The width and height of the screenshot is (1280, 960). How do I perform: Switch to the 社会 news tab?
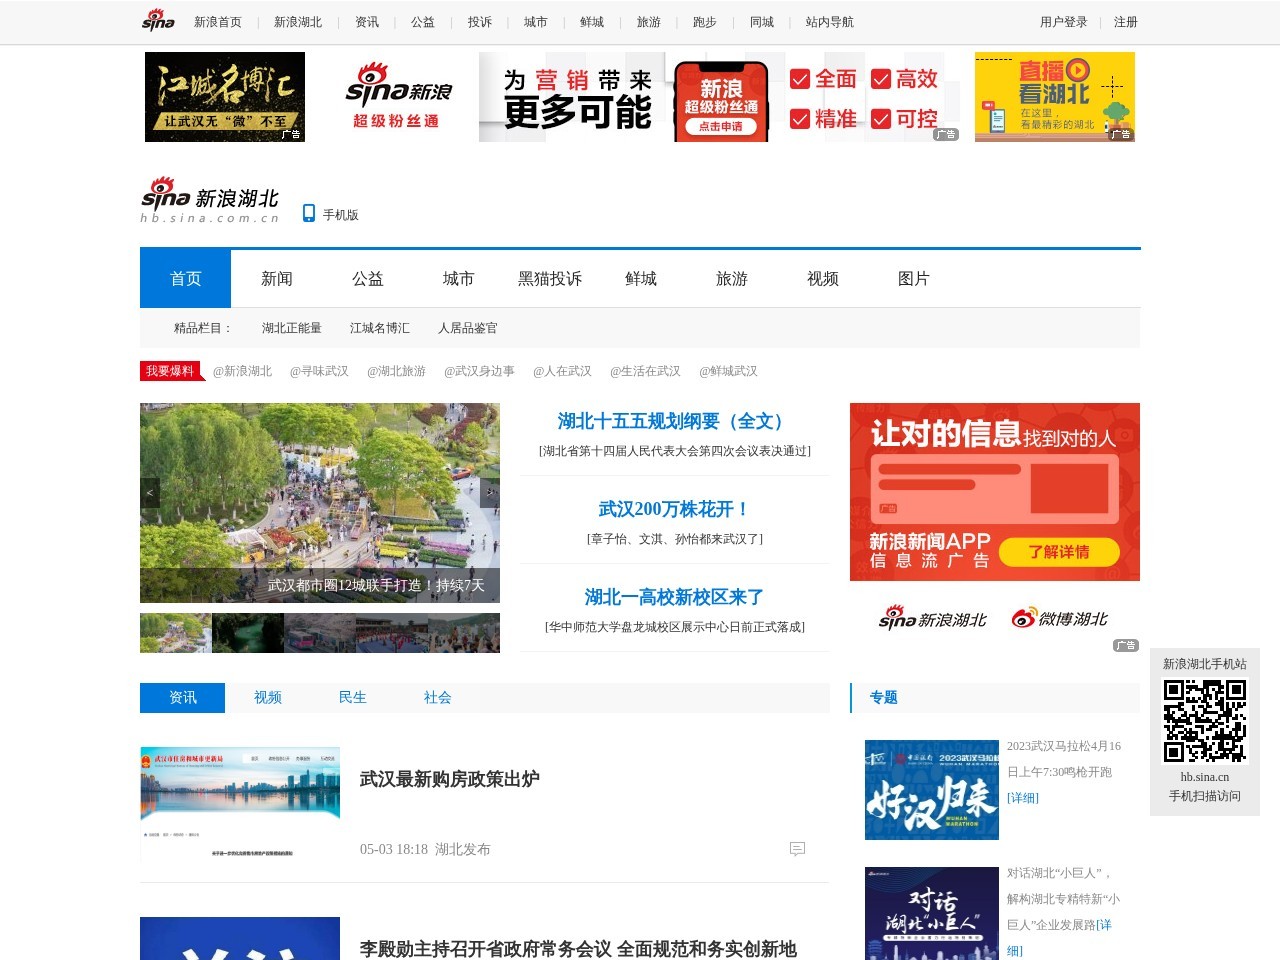click(x=438, y=698)
